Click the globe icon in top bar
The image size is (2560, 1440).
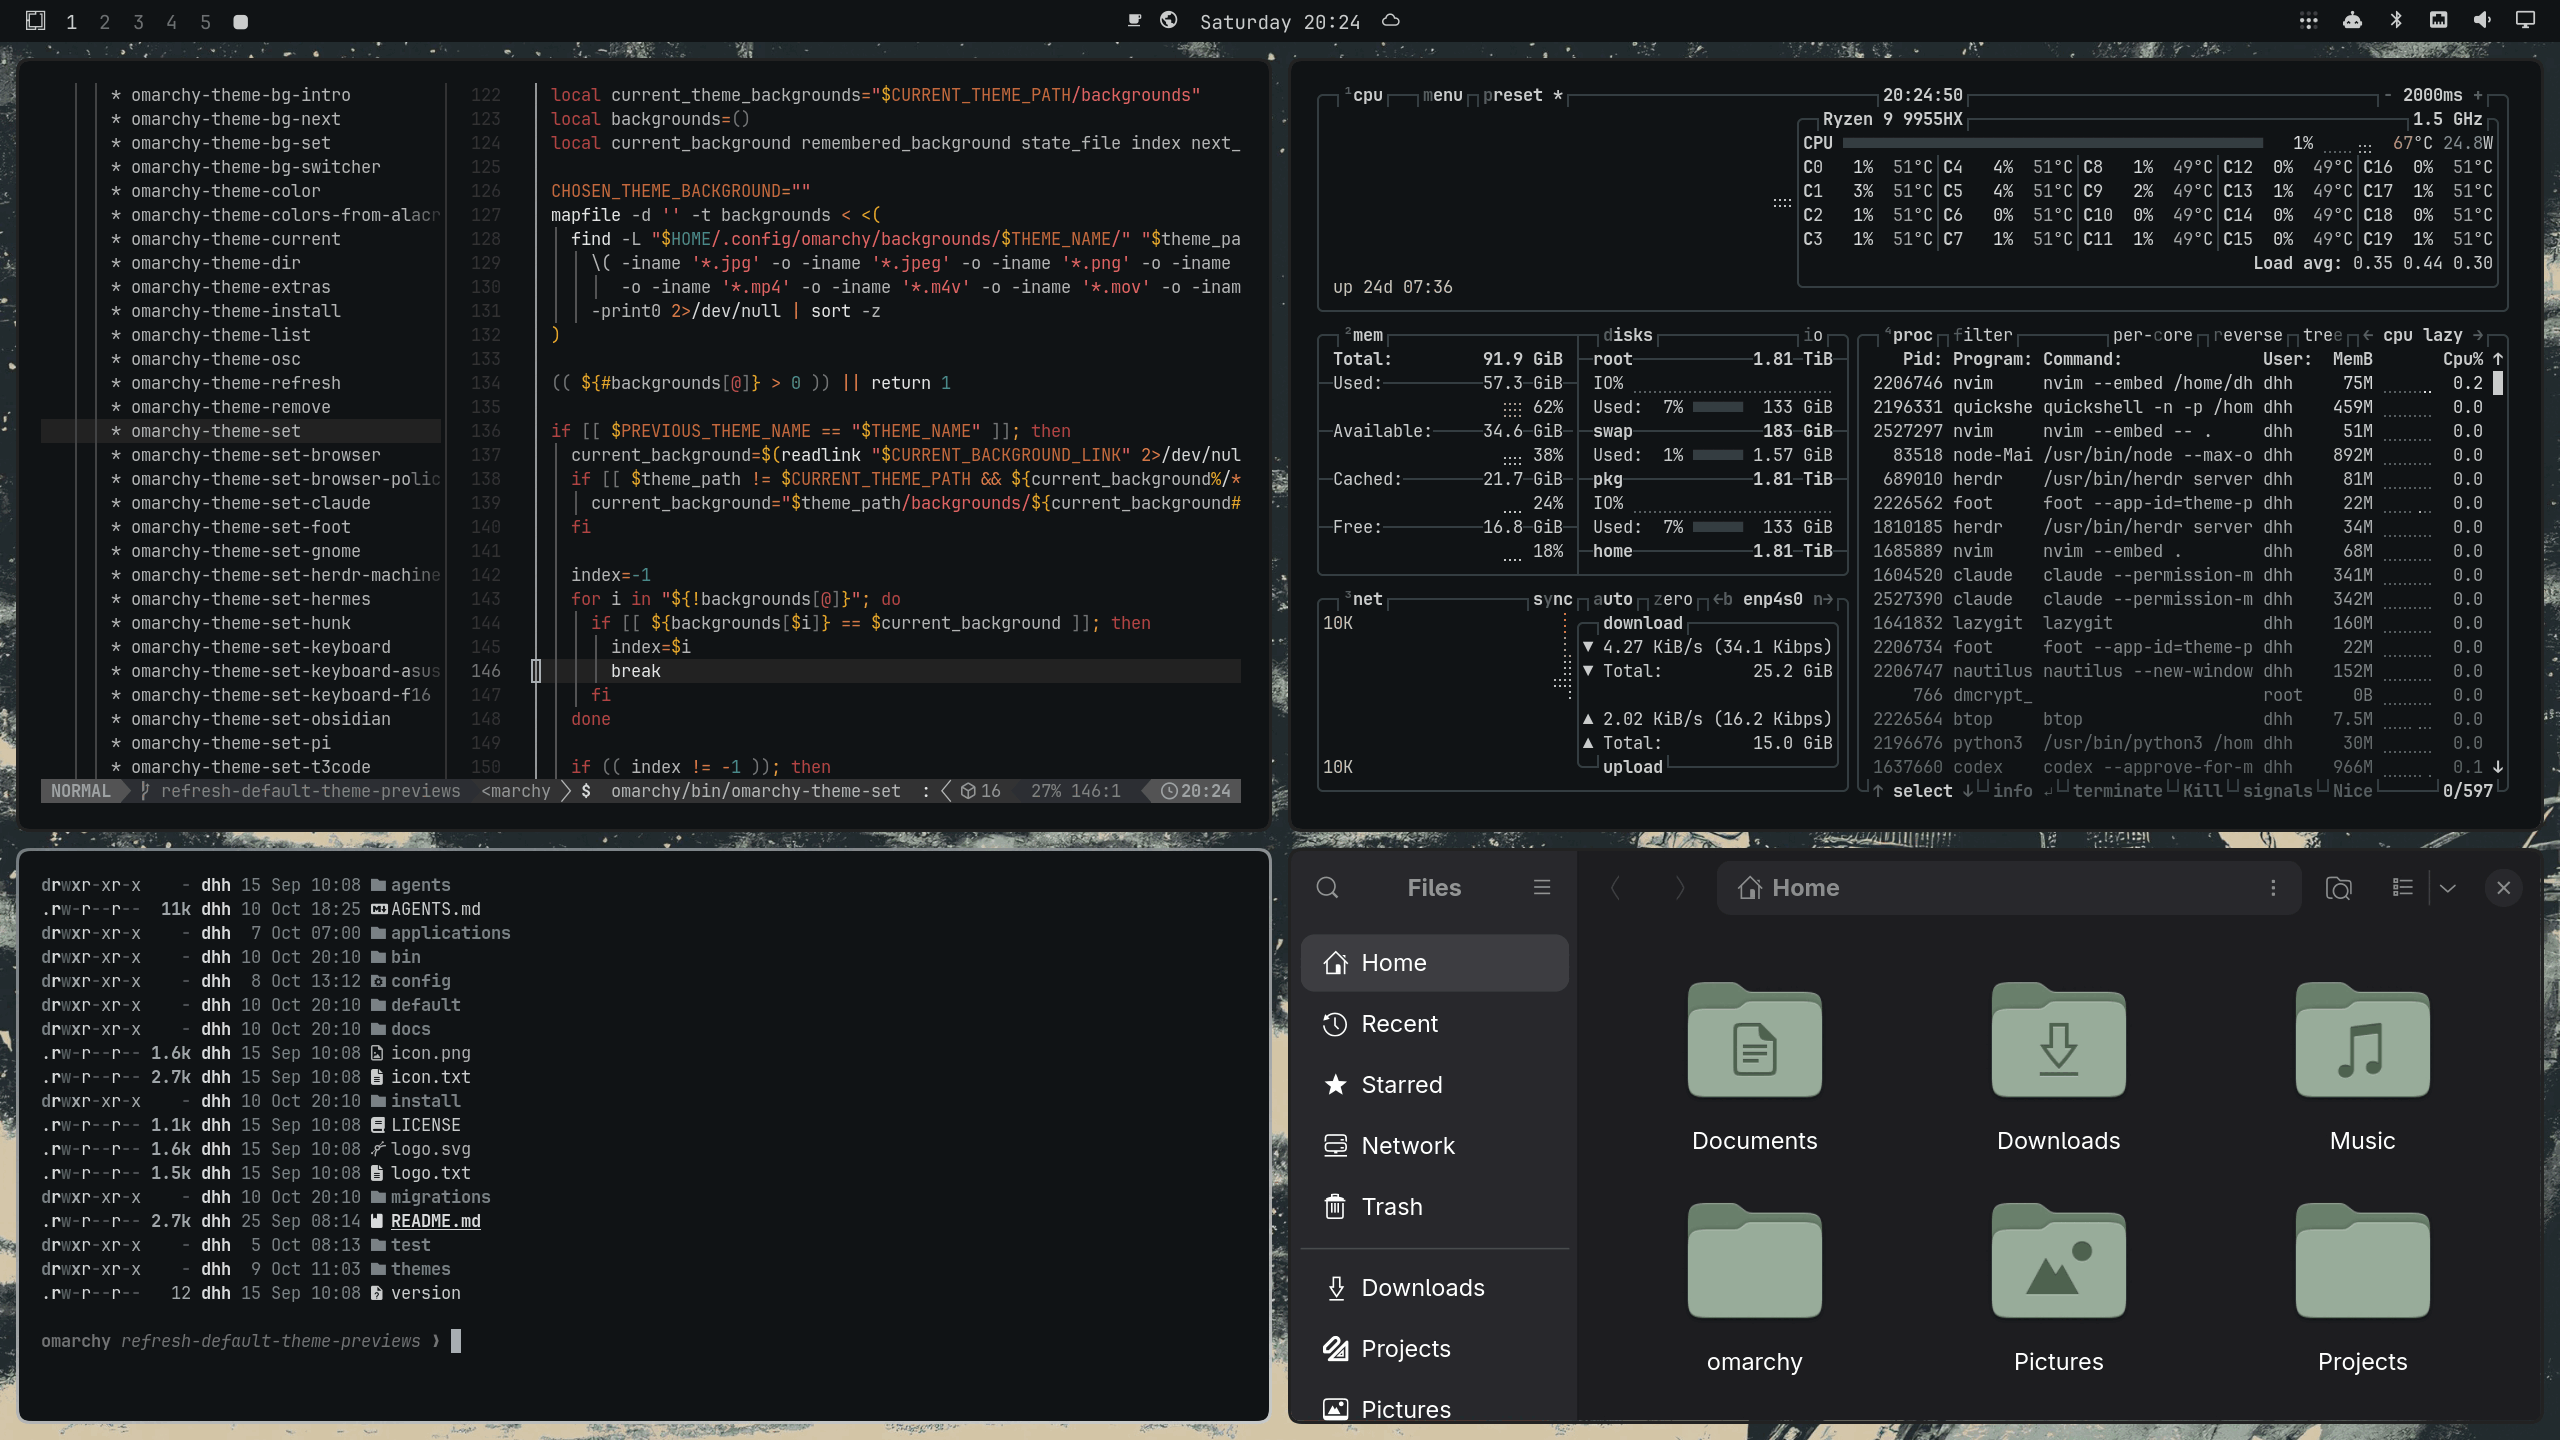tap(1168, 21)
